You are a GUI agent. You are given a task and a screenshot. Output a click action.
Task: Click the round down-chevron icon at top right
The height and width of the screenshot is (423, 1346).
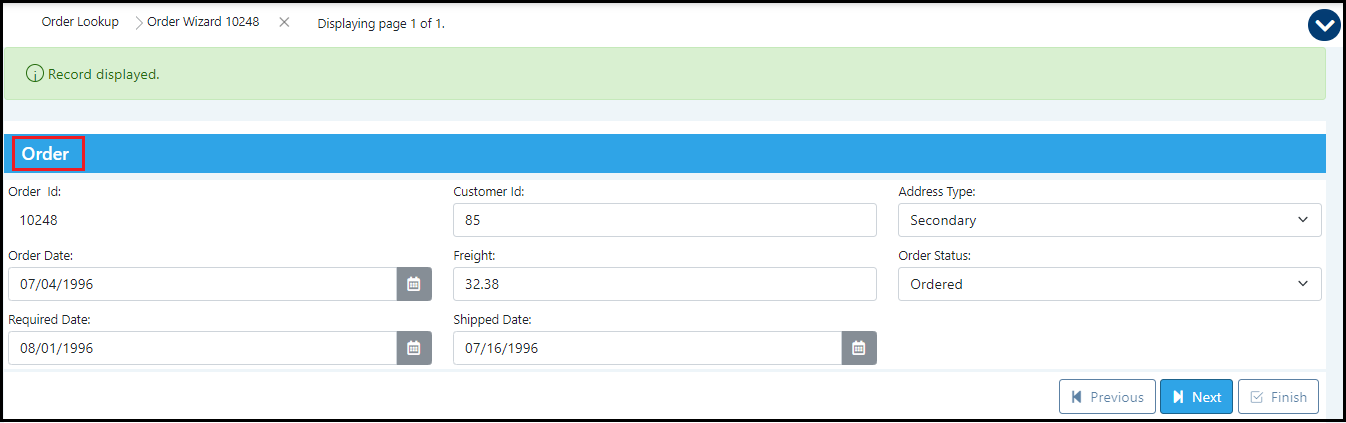coord(1323,24)
